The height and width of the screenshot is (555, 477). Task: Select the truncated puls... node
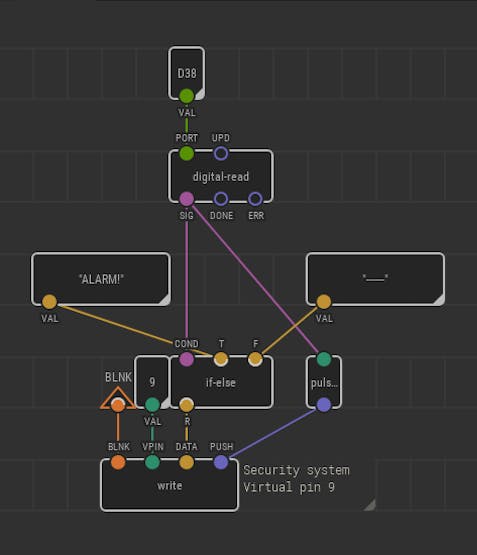click(324, 382)
